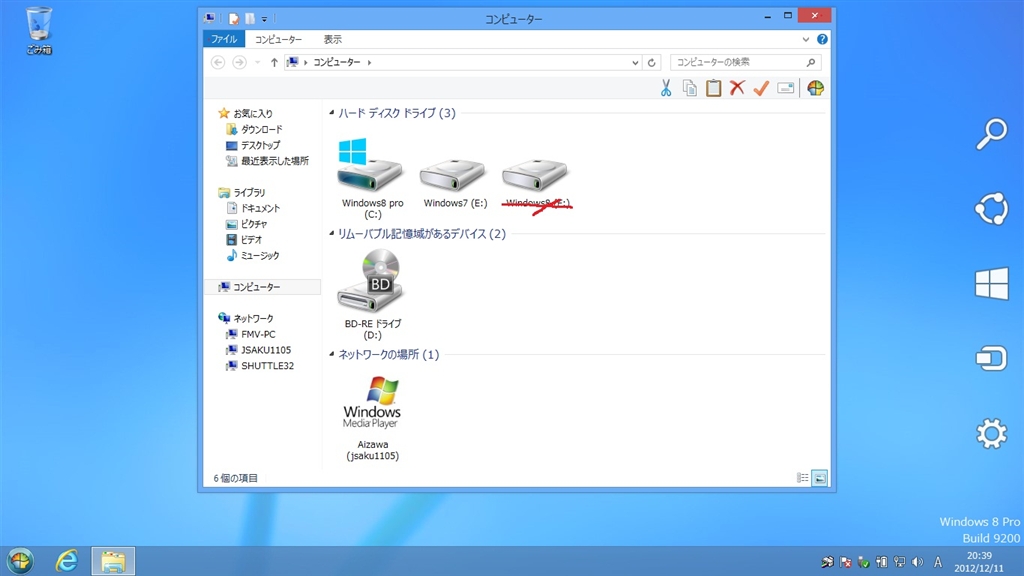Viewport: 1024px width, 576px height.
Task: Open the Devices charm
Action: pyautogui.click(x=991, y=359)
